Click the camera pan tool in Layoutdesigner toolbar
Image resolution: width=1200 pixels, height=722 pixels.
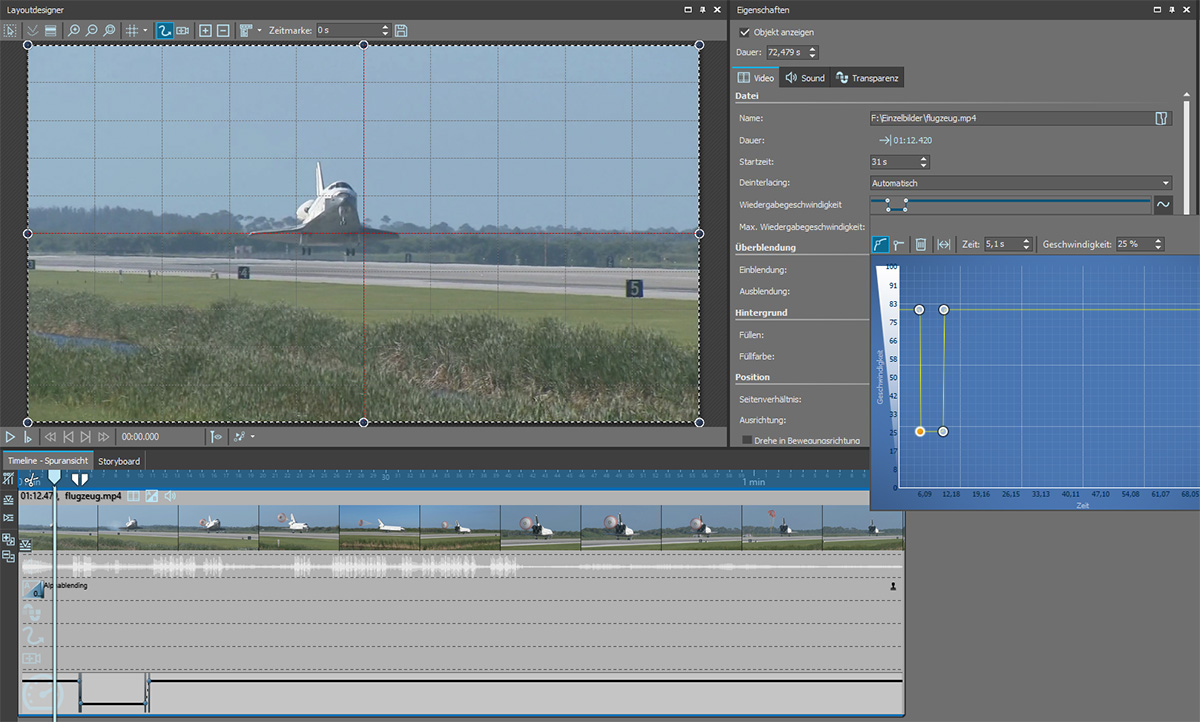coord(183,31)
